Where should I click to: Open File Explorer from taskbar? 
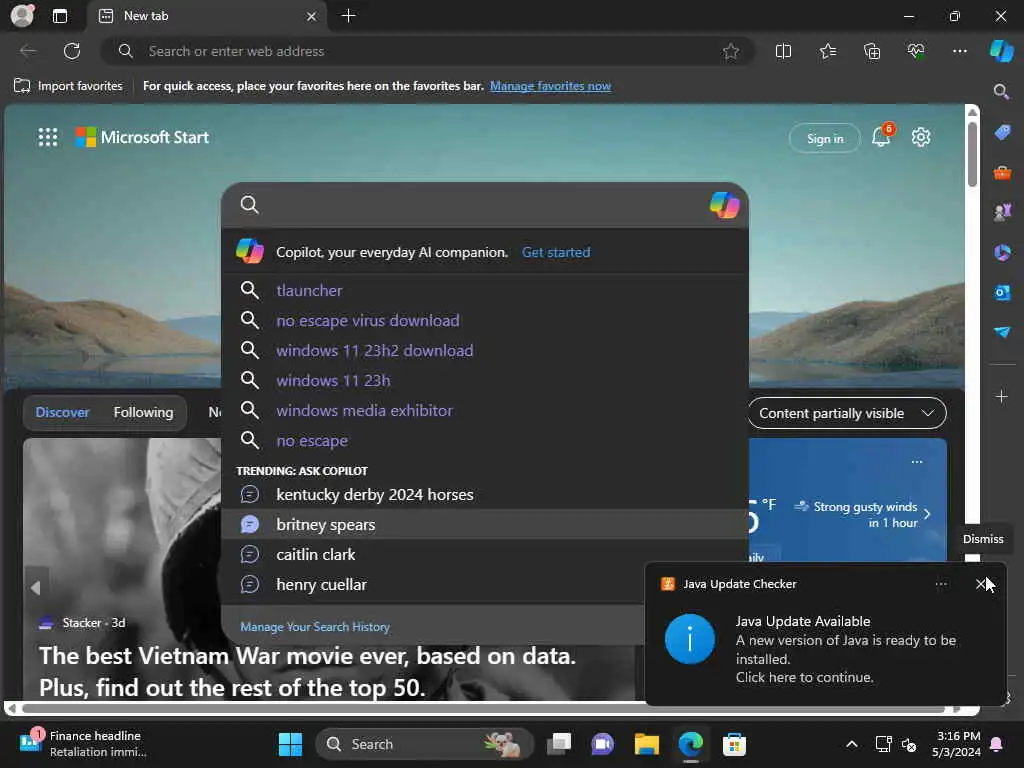coord(647,744)
